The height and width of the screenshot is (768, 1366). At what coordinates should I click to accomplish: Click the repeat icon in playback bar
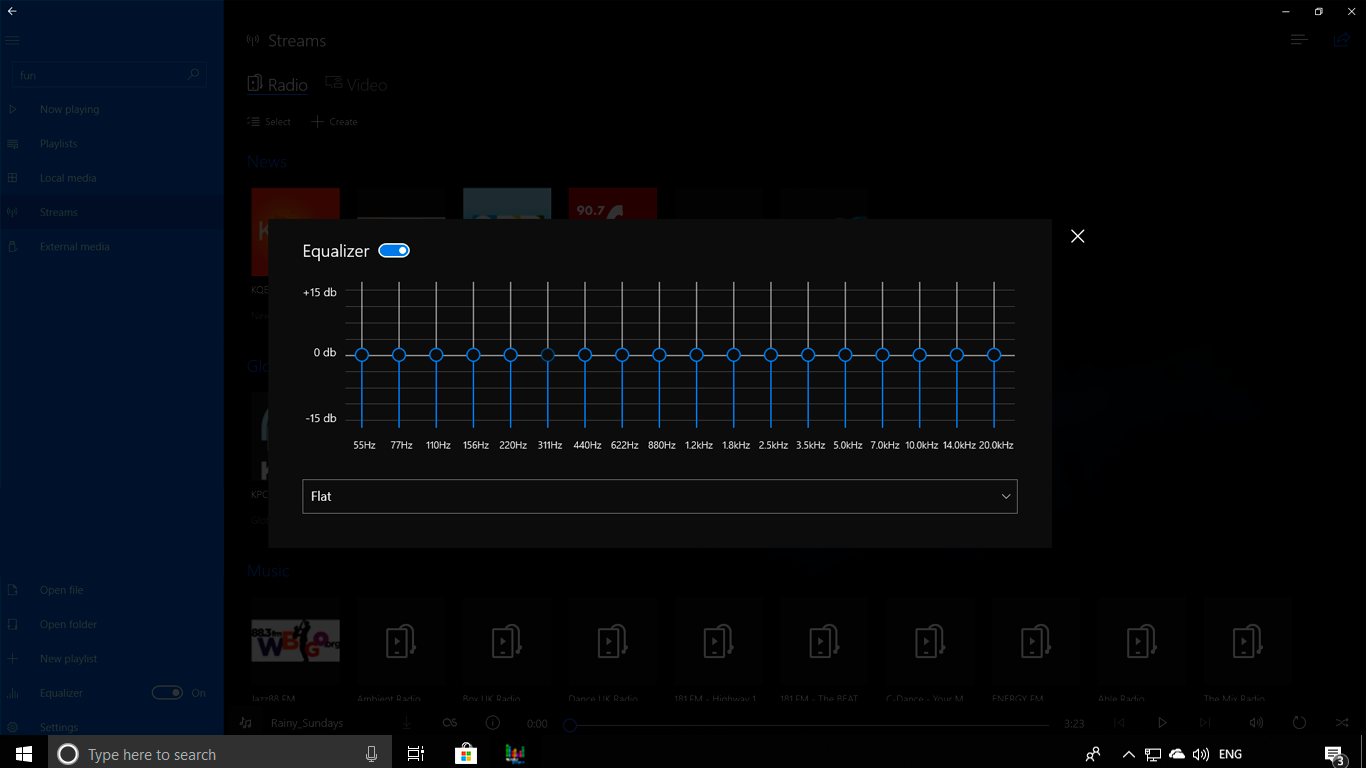1298,722
